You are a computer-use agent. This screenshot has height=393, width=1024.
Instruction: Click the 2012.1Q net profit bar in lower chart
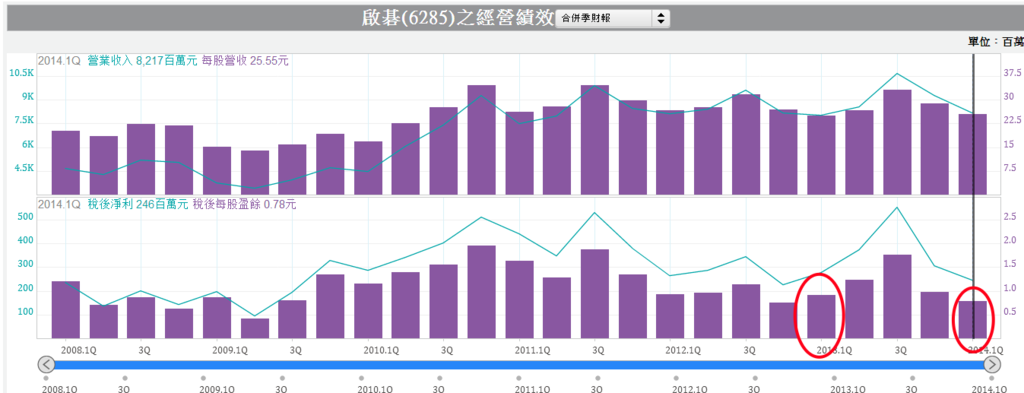tap(671, 317)
